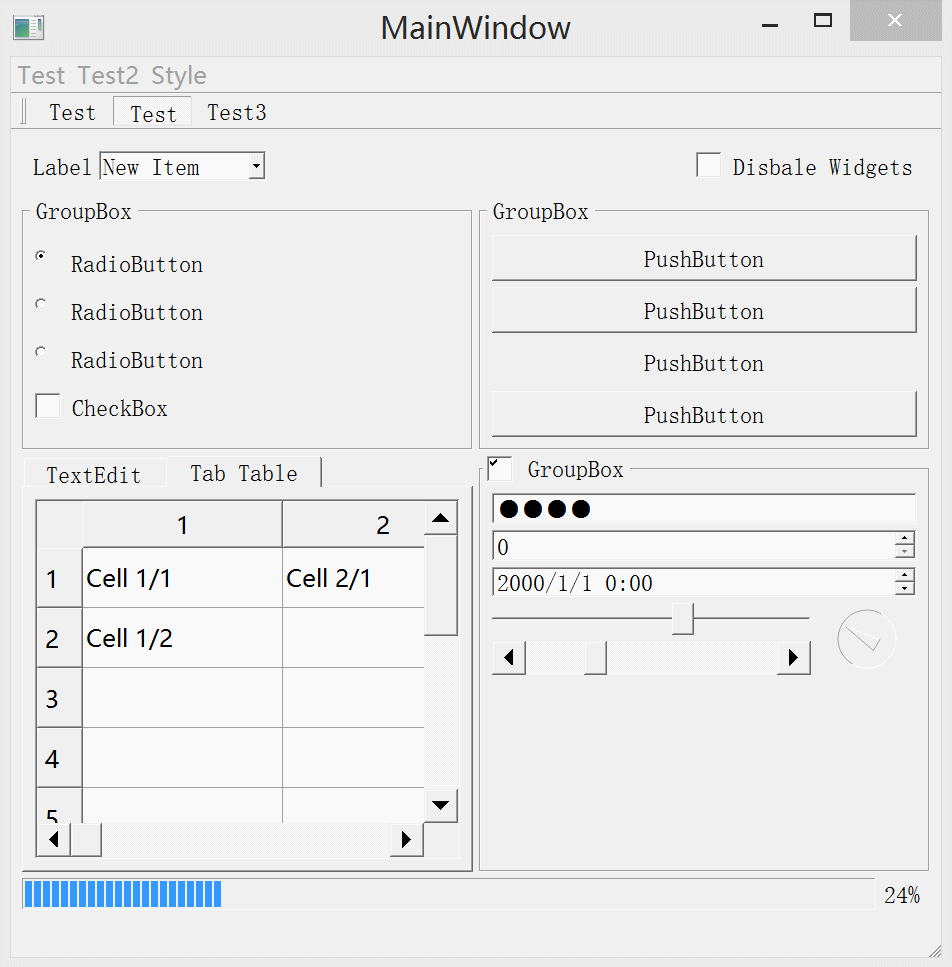952x967 pixels.
Task: Click the round dial control
Action: (x=866, y=639)
